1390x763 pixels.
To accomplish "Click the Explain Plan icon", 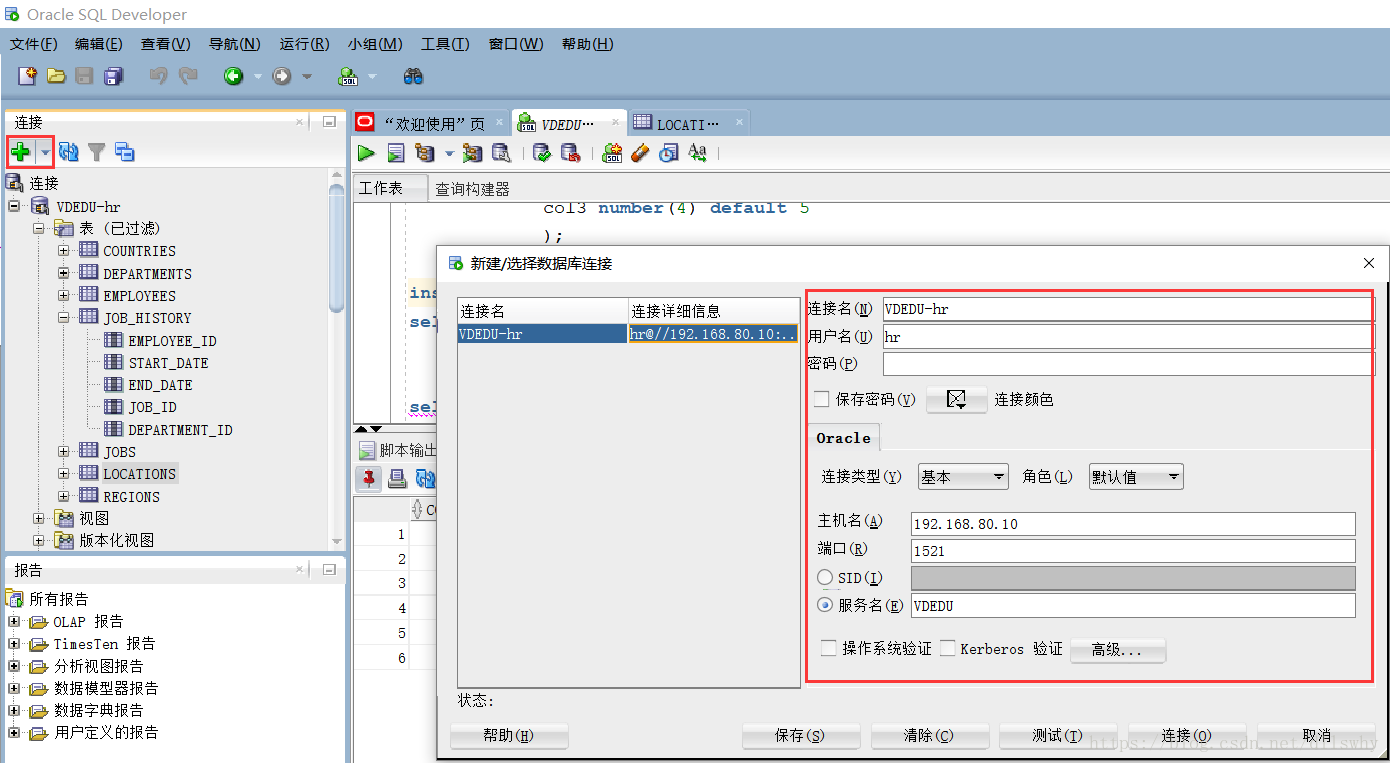I will point(425,153).
